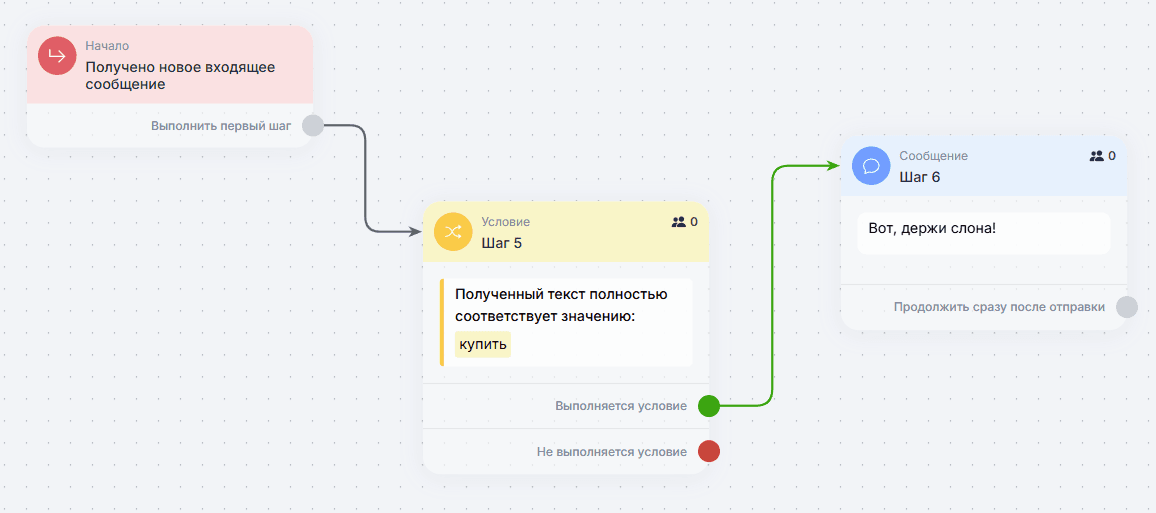Click the green 'Выполняется условие' connector dot
The width and height of the screenshot is (1156, 513).
(x=708, y=406)
